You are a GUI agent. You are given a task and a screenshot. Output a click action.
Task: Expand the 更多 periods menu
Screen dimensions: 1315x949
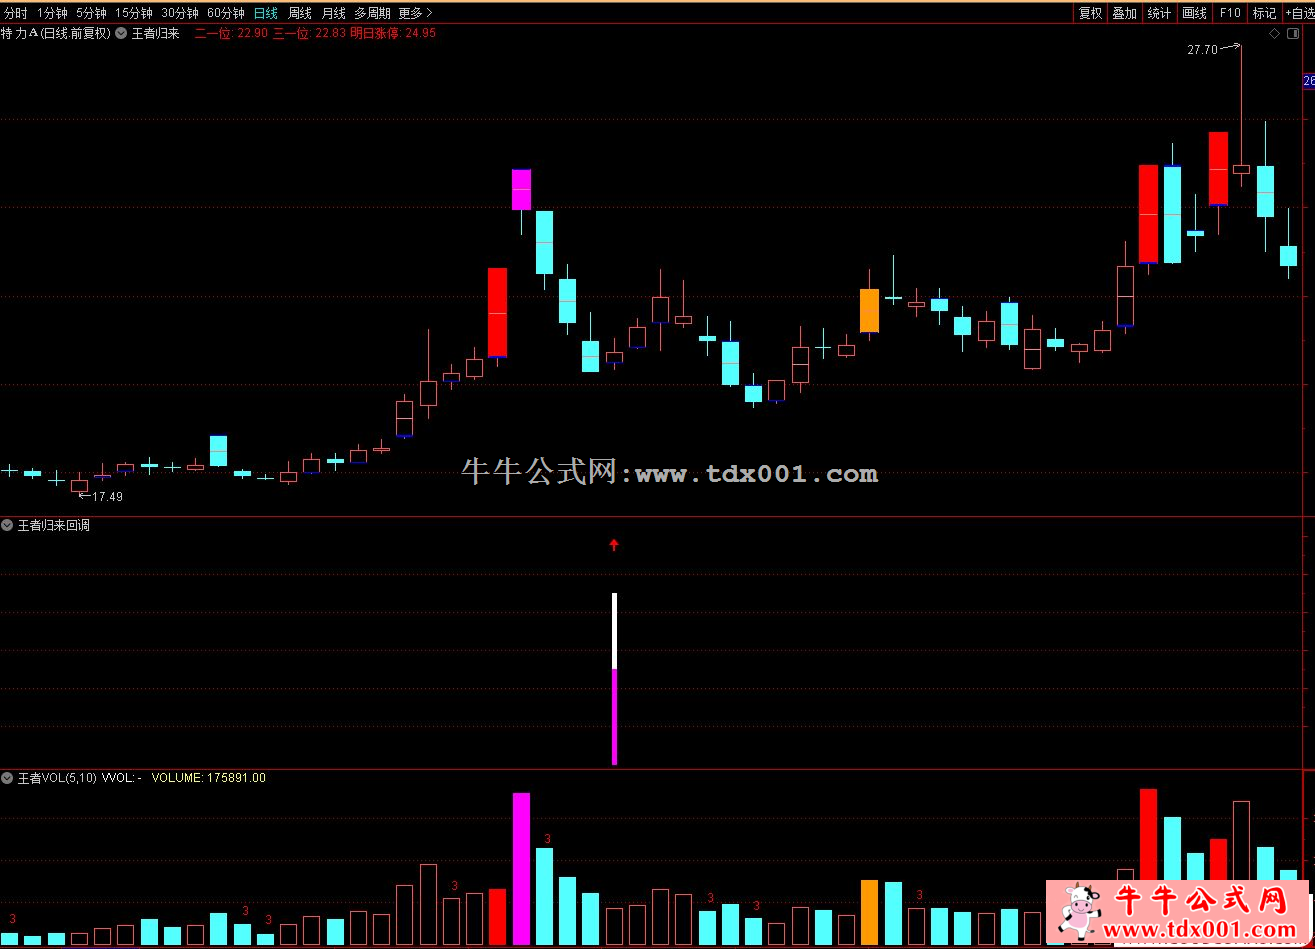(415, 13)
